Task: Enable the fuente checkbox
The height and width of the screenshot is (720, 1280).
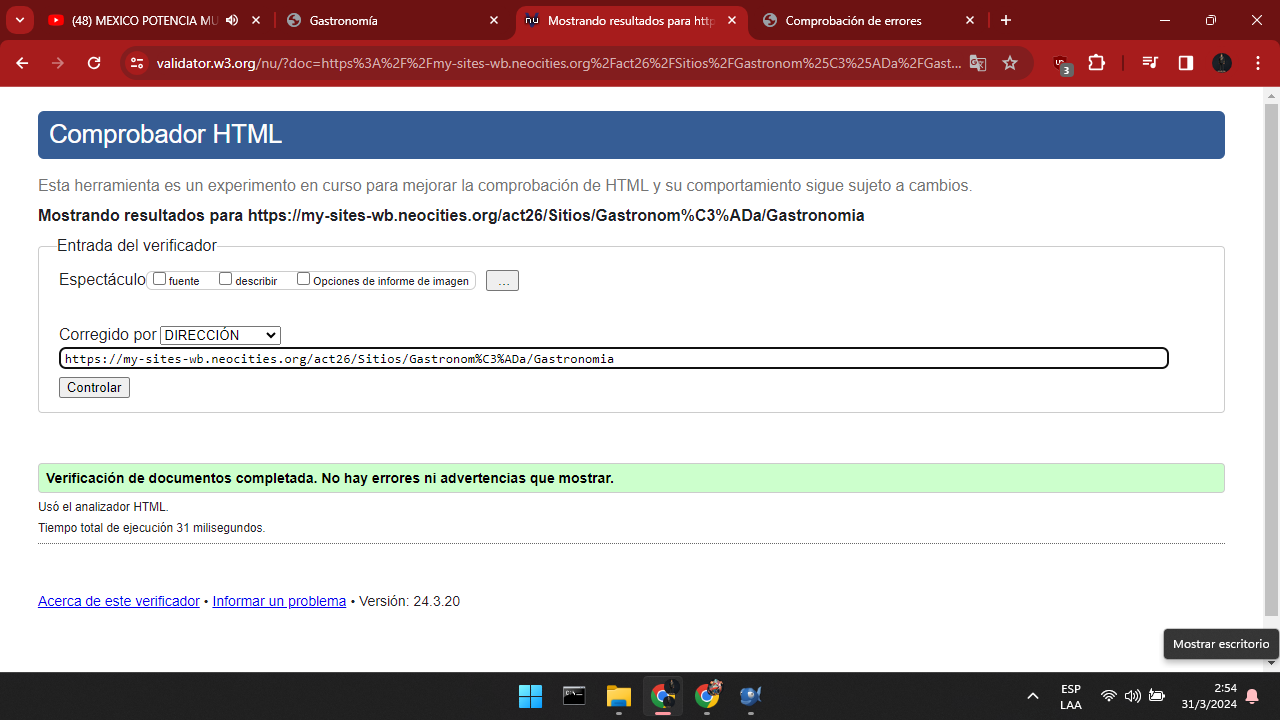Action: 159,279
